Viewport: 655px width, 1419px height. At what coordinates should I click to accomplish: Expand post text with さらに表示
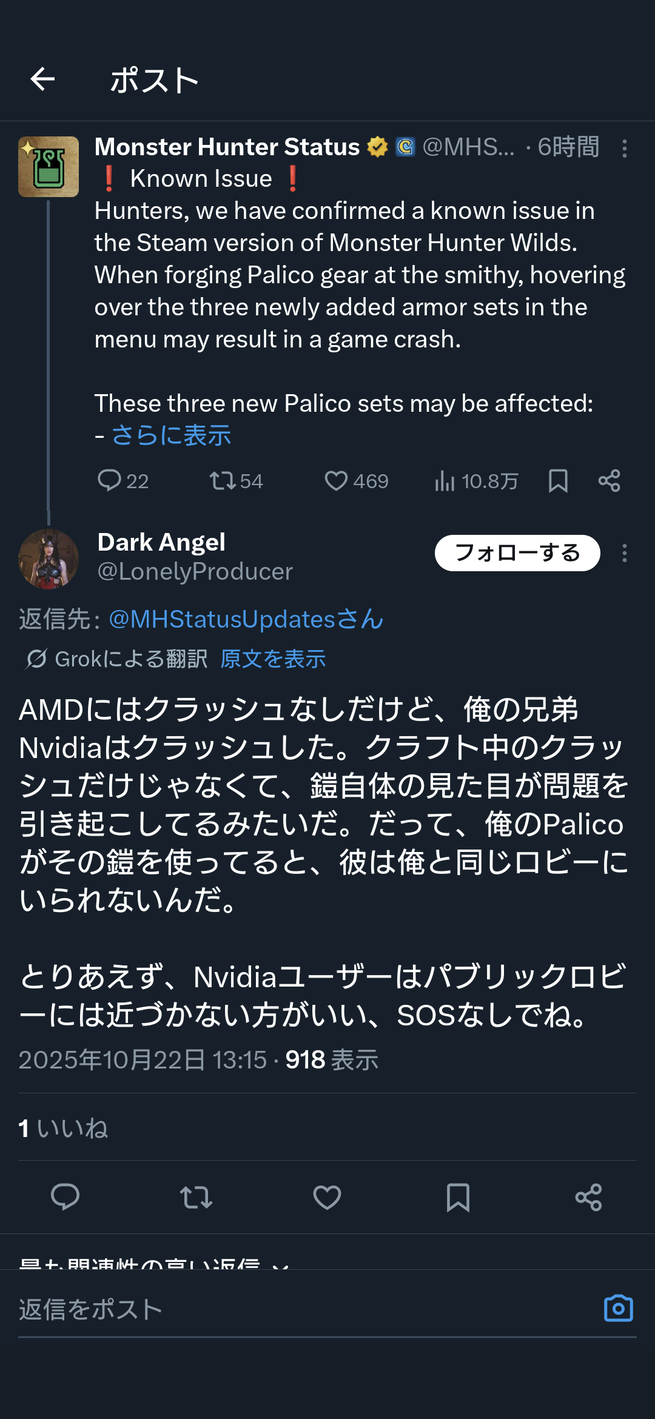tap(171, 435)
